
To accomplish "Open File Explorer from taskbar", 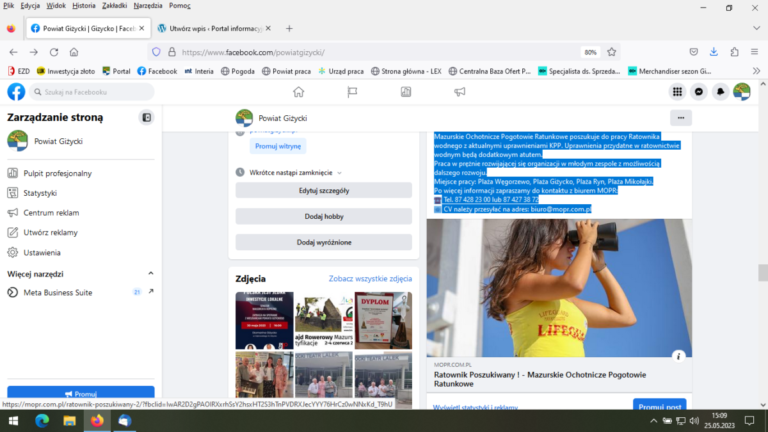I will pos(70,421).
